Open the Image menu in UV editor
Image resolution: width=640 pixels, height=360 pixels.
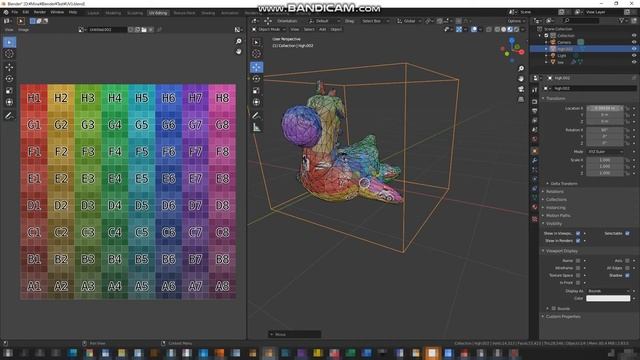[x=23, y=30]
